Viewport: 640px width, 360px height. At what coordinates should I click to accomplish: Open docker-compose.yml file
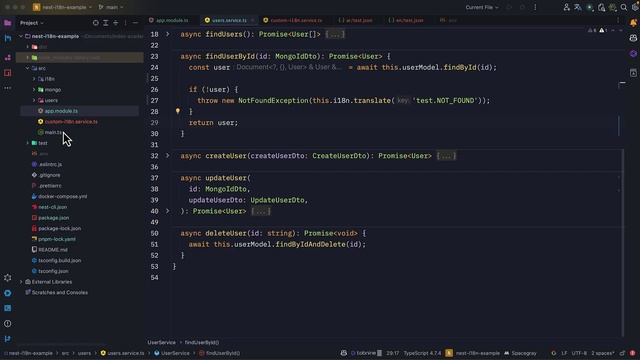pos(62,196)
